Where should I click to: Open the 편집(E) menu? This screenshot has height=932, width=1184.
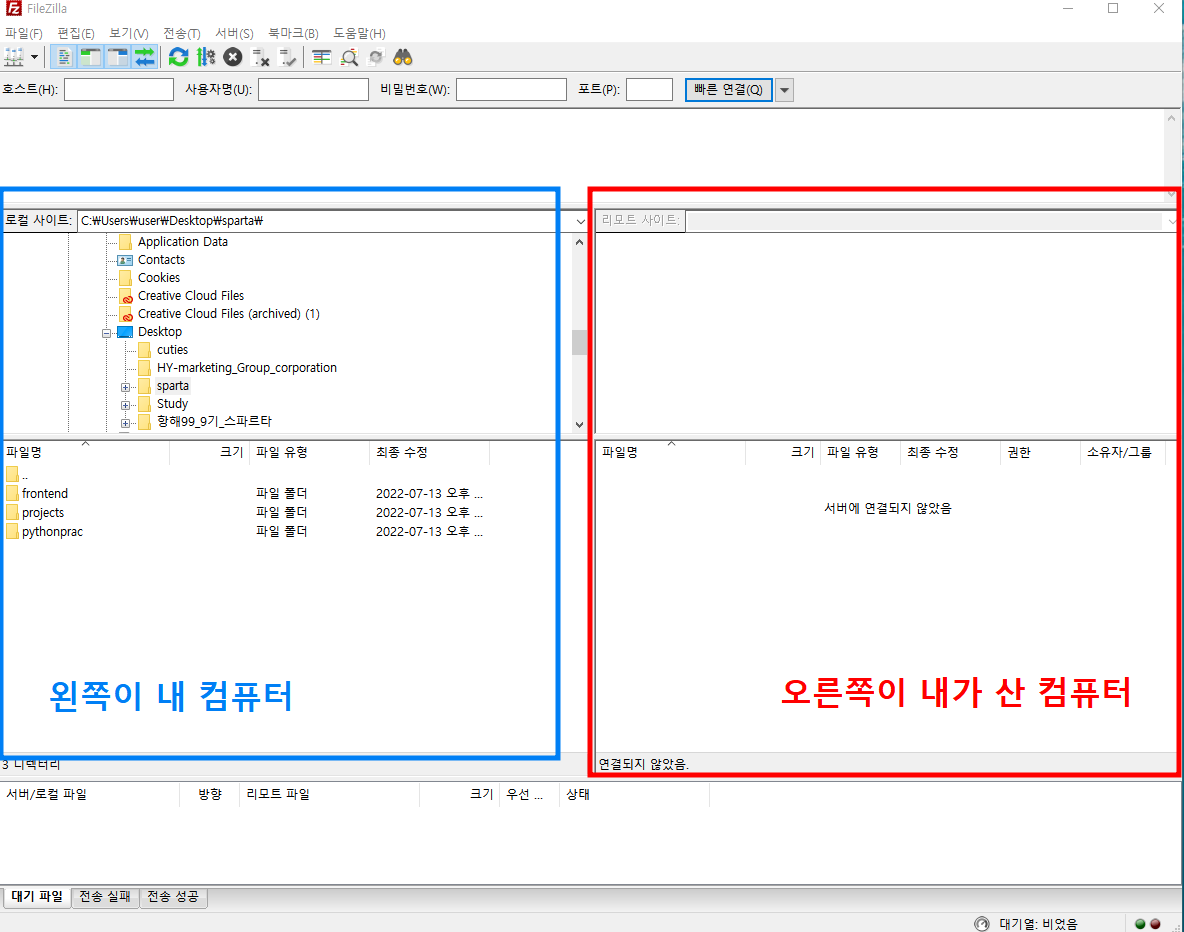76,33
